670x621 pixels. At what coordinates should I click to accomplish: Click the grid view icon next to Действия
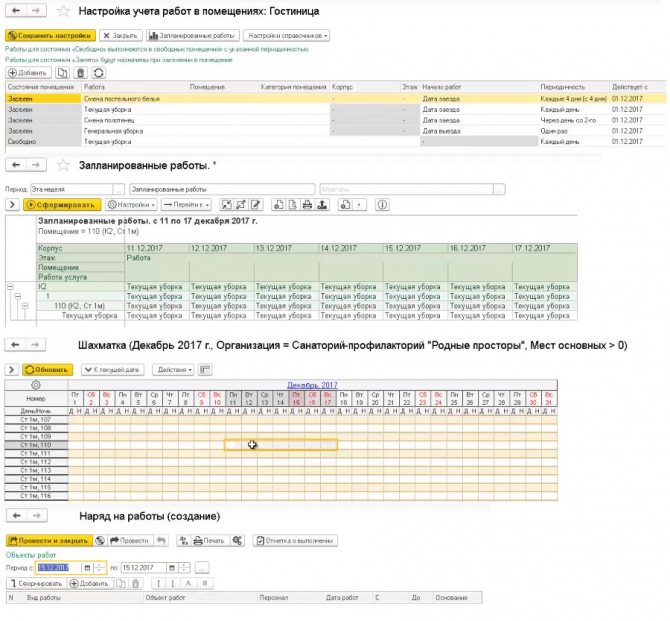click(x=205, y=370)
